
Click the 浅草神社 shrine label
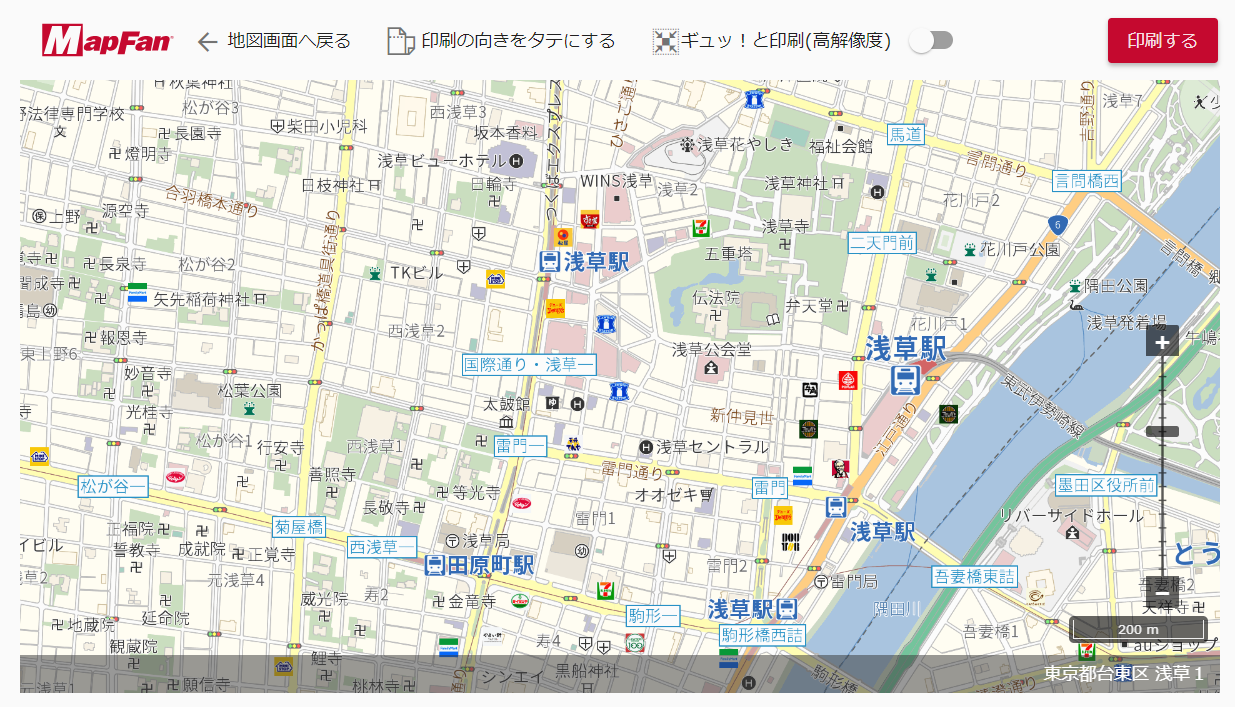(796, 183)
